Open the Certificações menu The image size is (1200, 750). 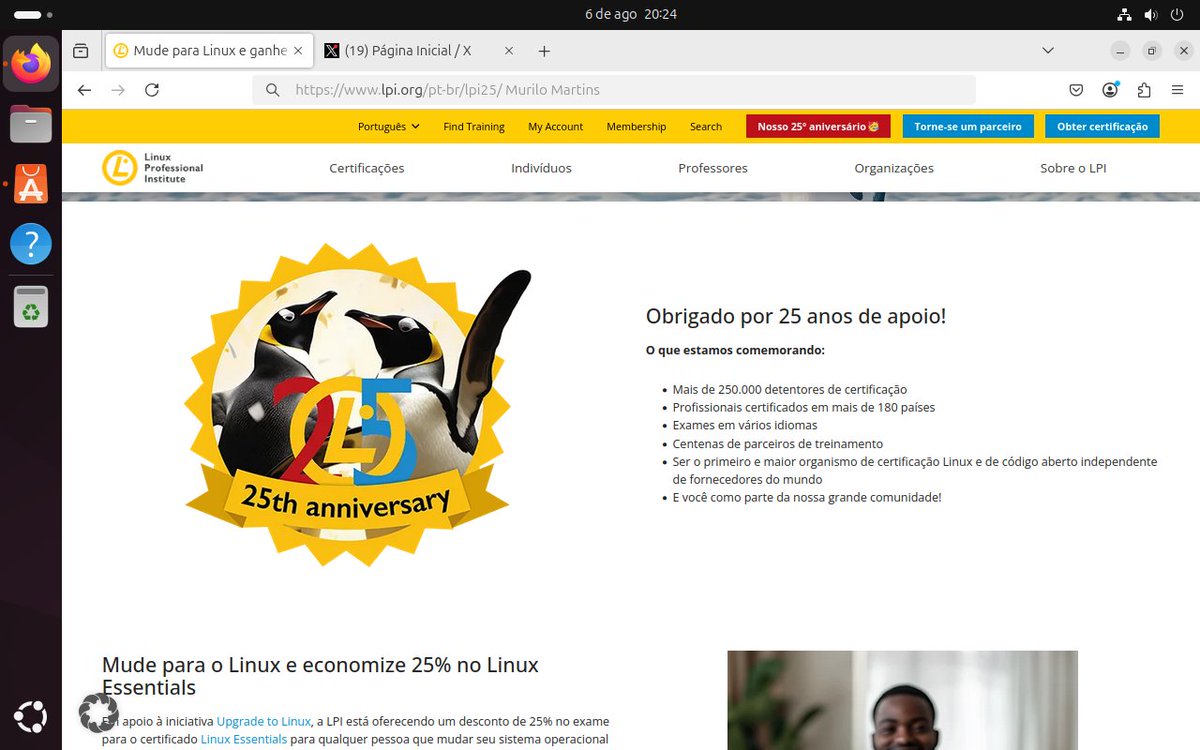click(367, 168)
